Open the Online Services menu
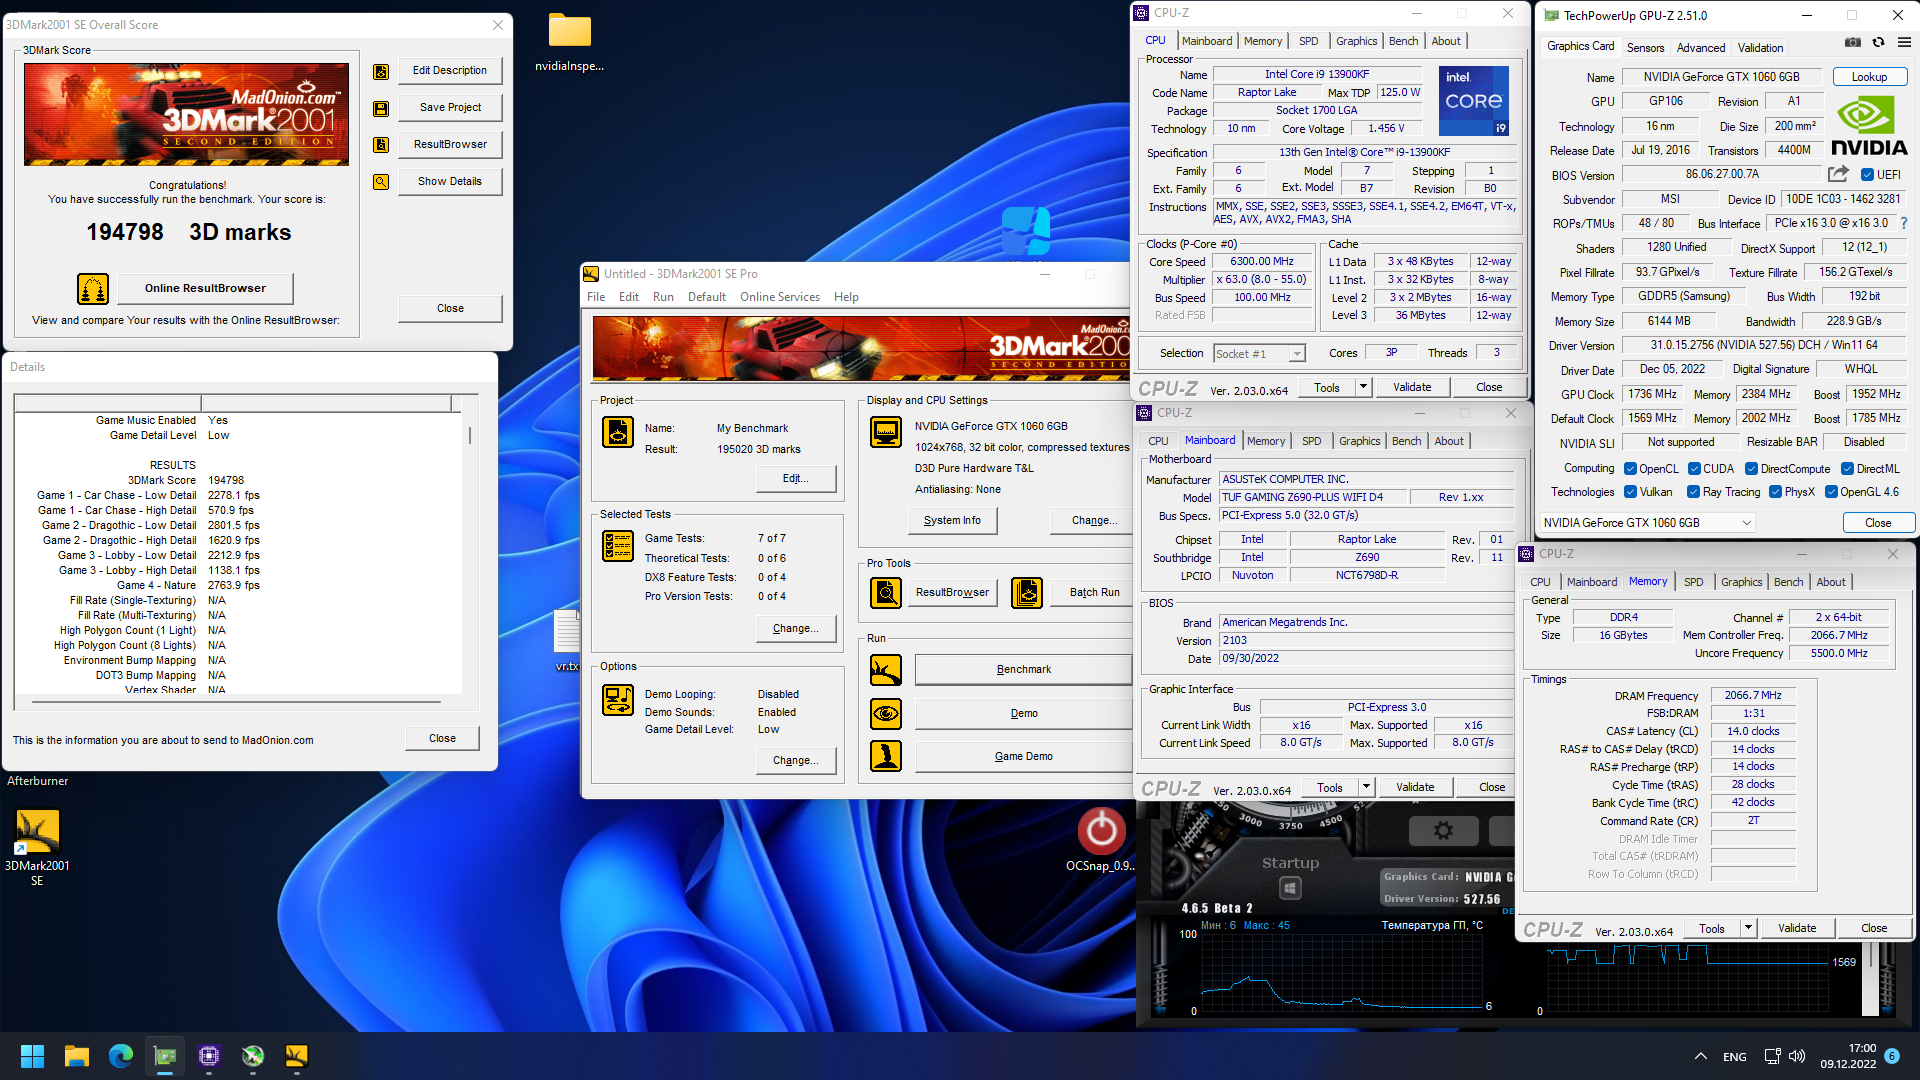This screenshot has width=1920, height=1080. [x=780, y=297]
